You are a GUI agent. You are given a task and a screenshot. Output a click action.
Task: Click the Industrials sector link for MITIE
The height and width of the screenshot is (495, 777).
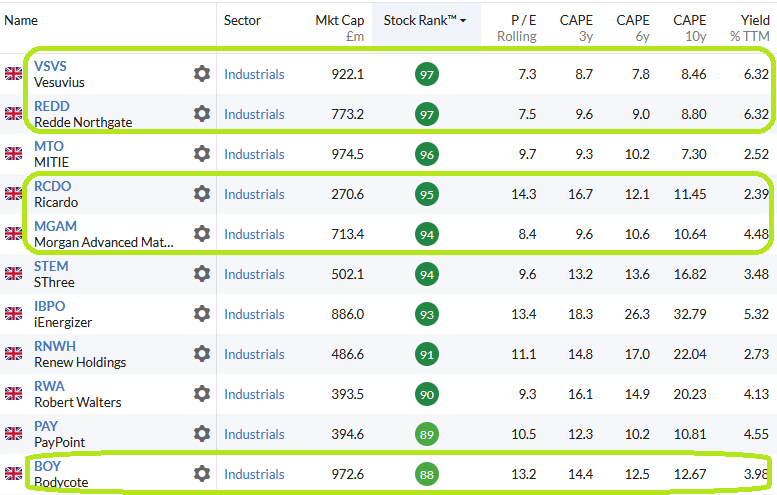254,154
